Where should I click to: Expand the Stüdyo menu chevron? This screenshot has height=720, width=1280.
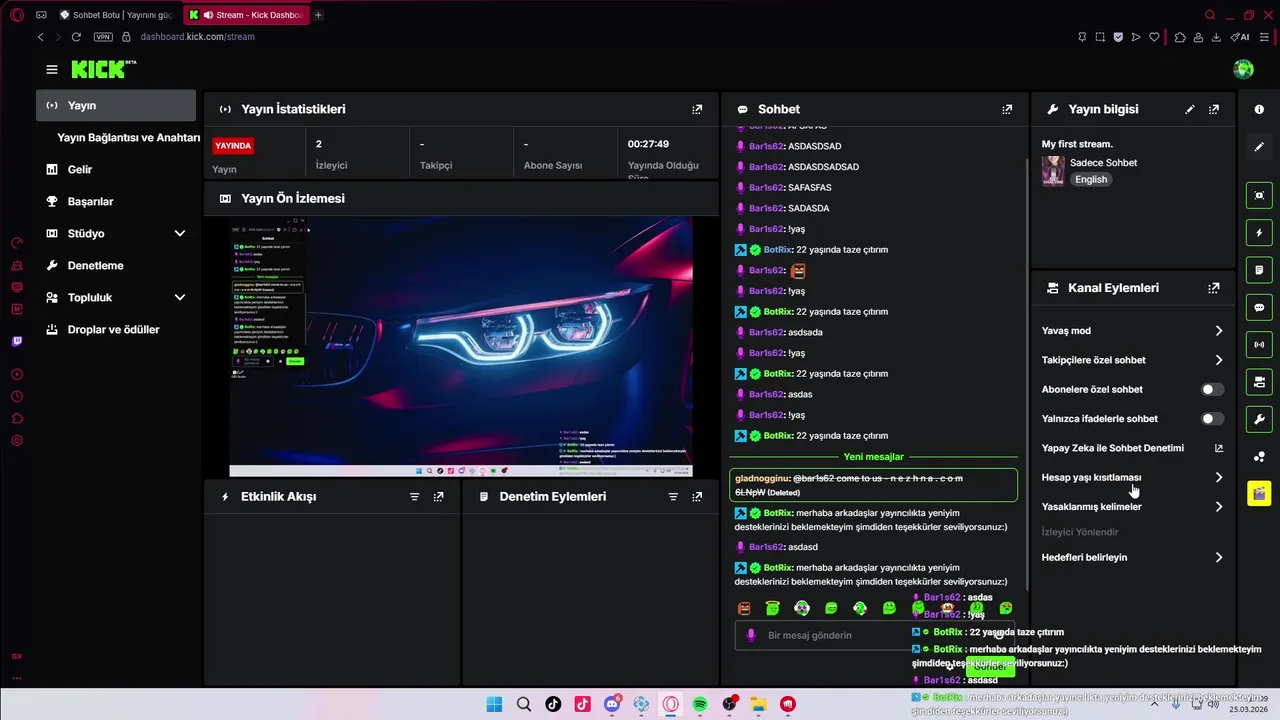(x=180, y=233)
